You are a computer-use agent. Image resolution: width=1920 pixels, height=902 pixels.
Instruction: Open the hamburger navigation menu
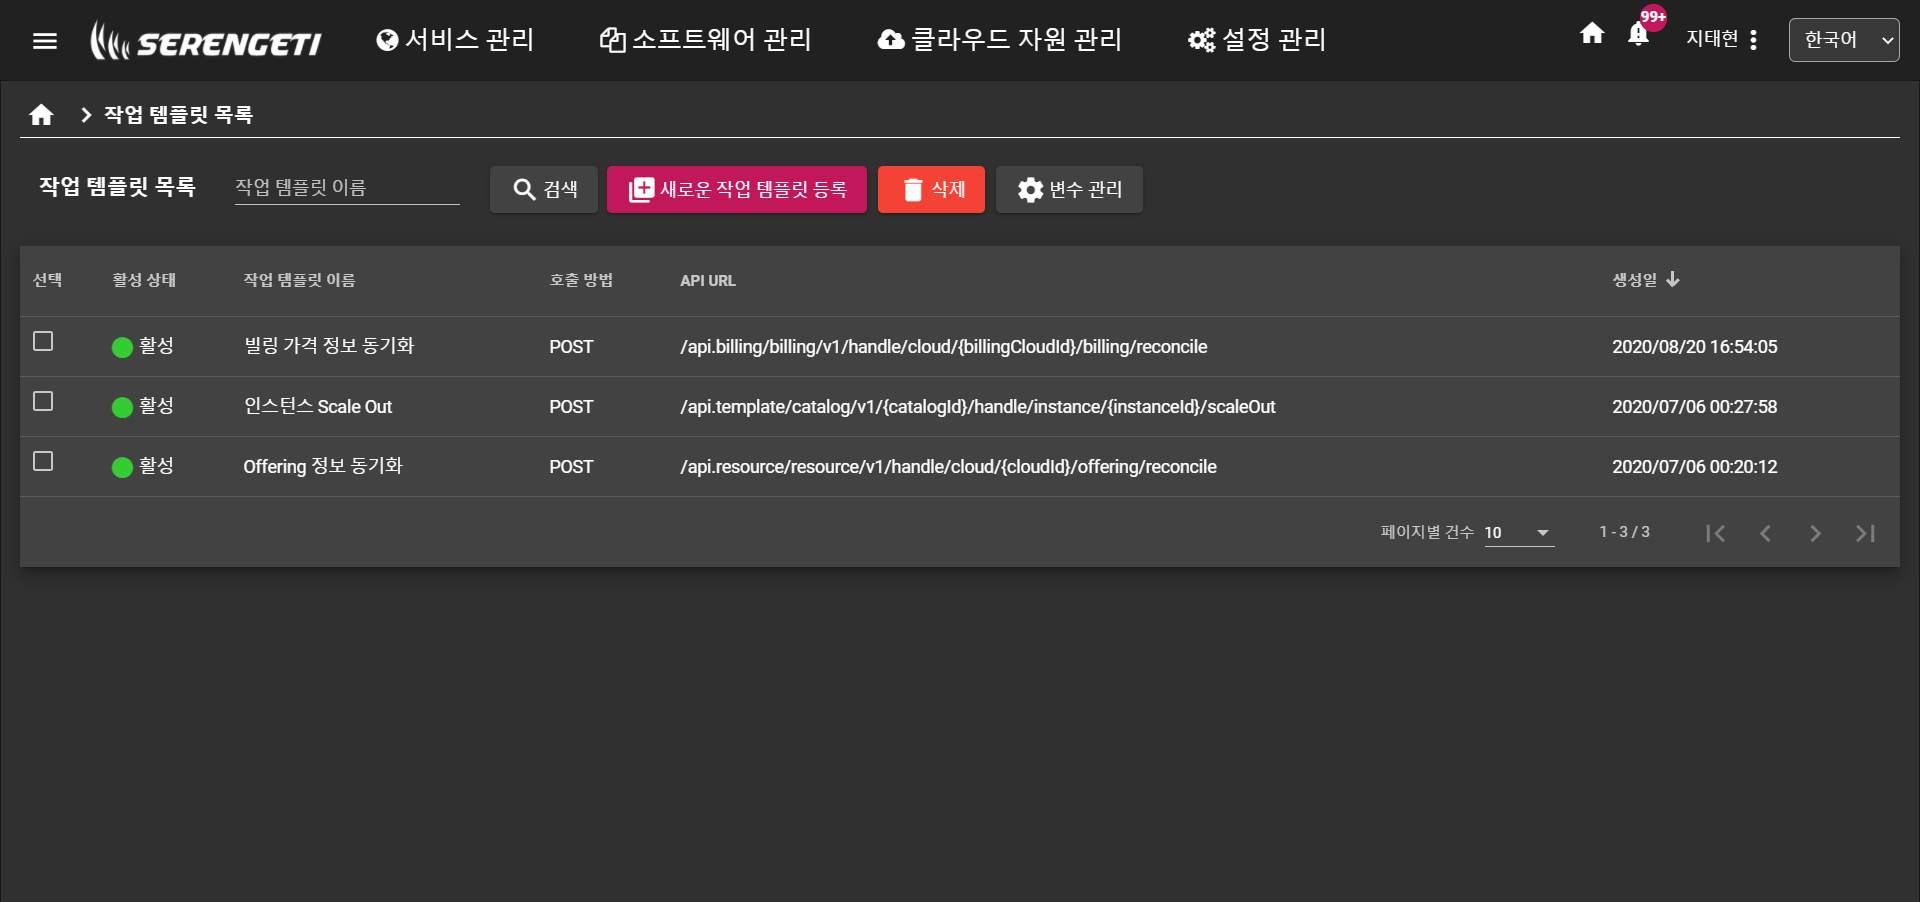pos(45,41)
